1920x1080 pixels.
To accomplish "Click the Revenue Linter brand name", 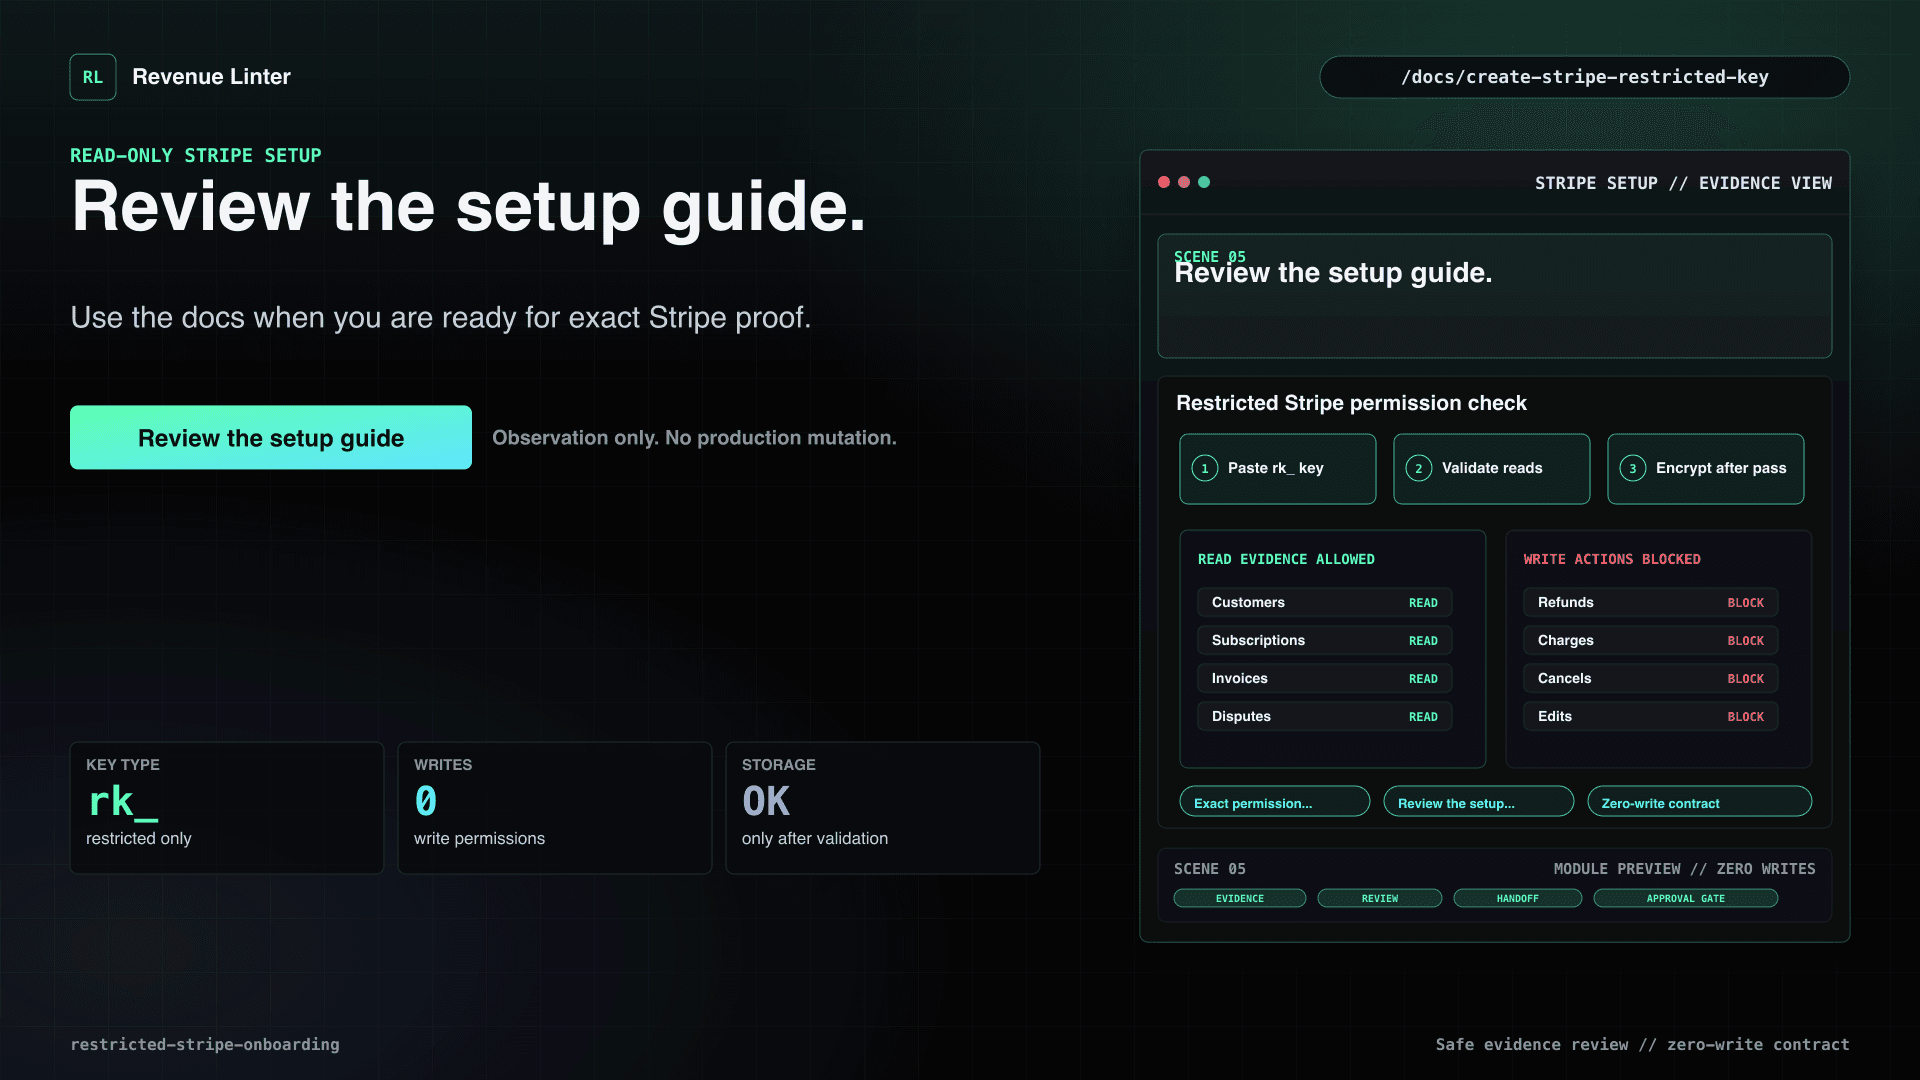I will pyautogui.click(x=211, y=77).
